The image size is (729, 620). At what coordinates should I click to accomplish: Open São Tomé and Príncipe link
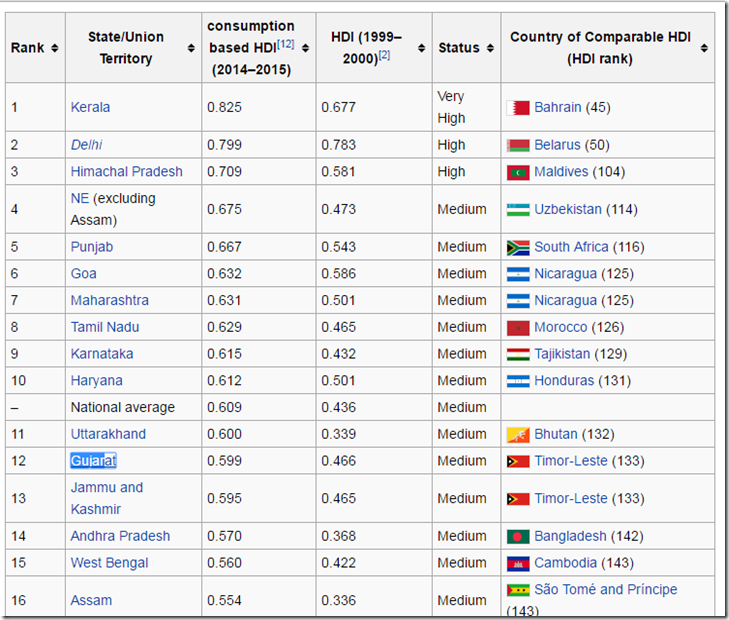coord(606,590)
